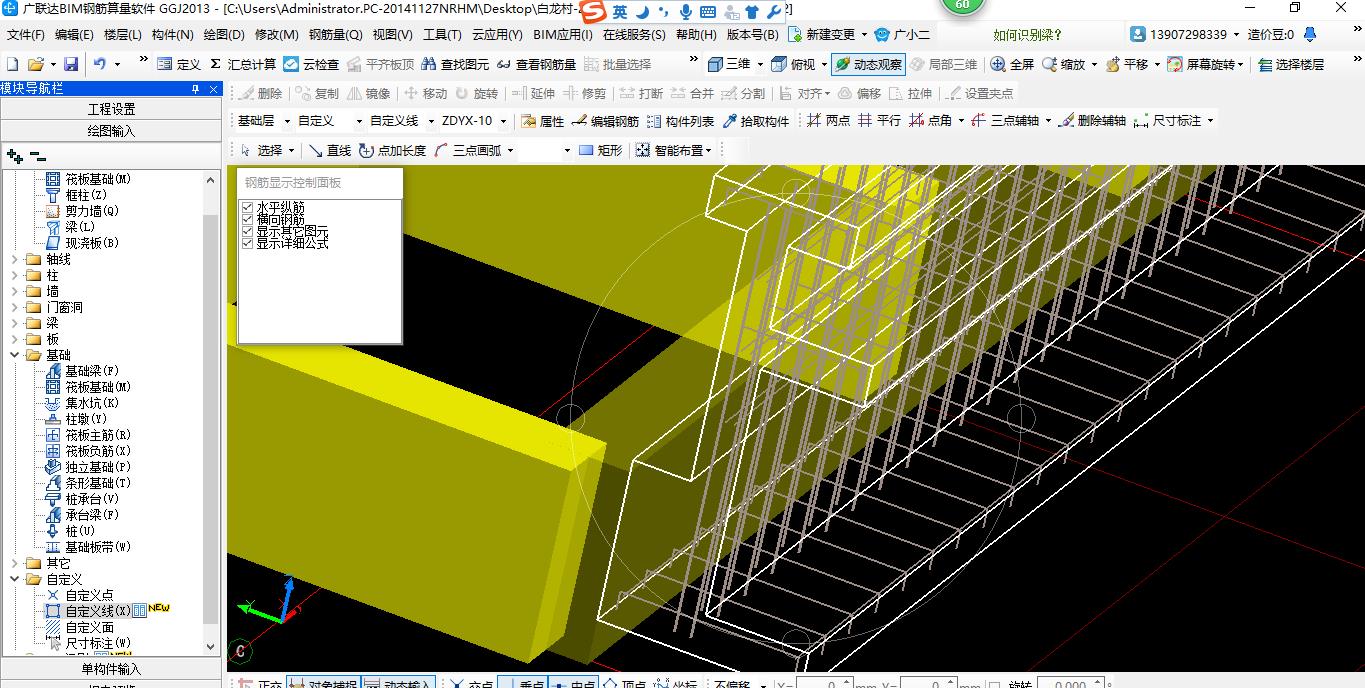The width and height of the screenshot is (1365, 688).
Task: Open 构件列表 component list
Action: [x=680, y=121]
